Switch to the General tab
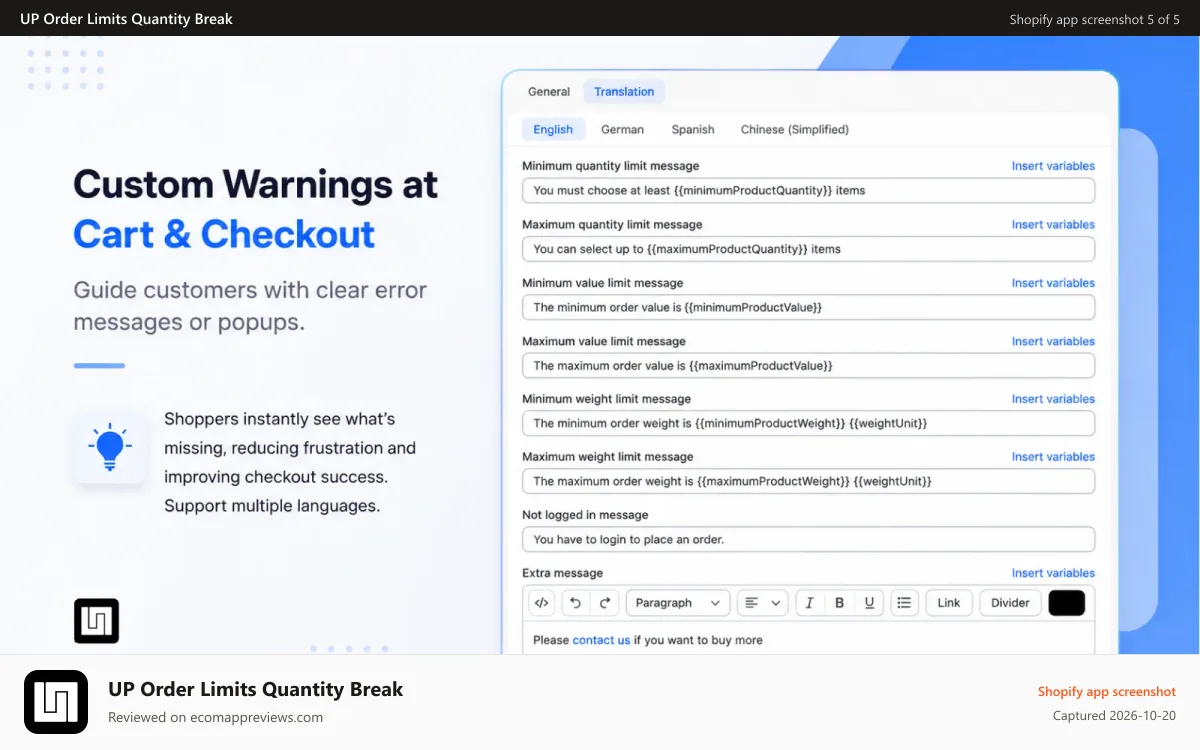The width and height of the screenshot is (1200, 750). [549, 92]
